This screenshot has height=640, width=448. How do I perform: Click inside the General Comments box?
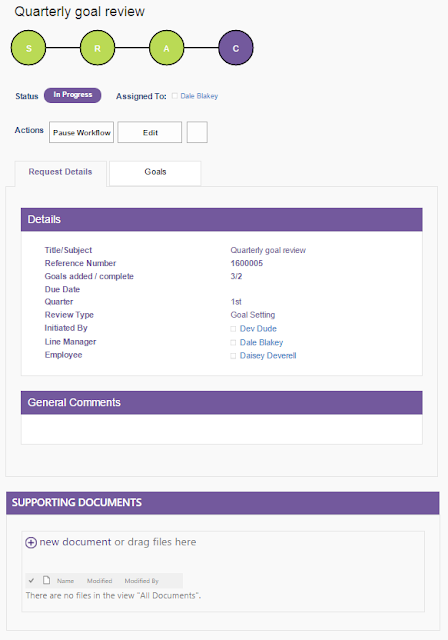(x=222, y=429)
